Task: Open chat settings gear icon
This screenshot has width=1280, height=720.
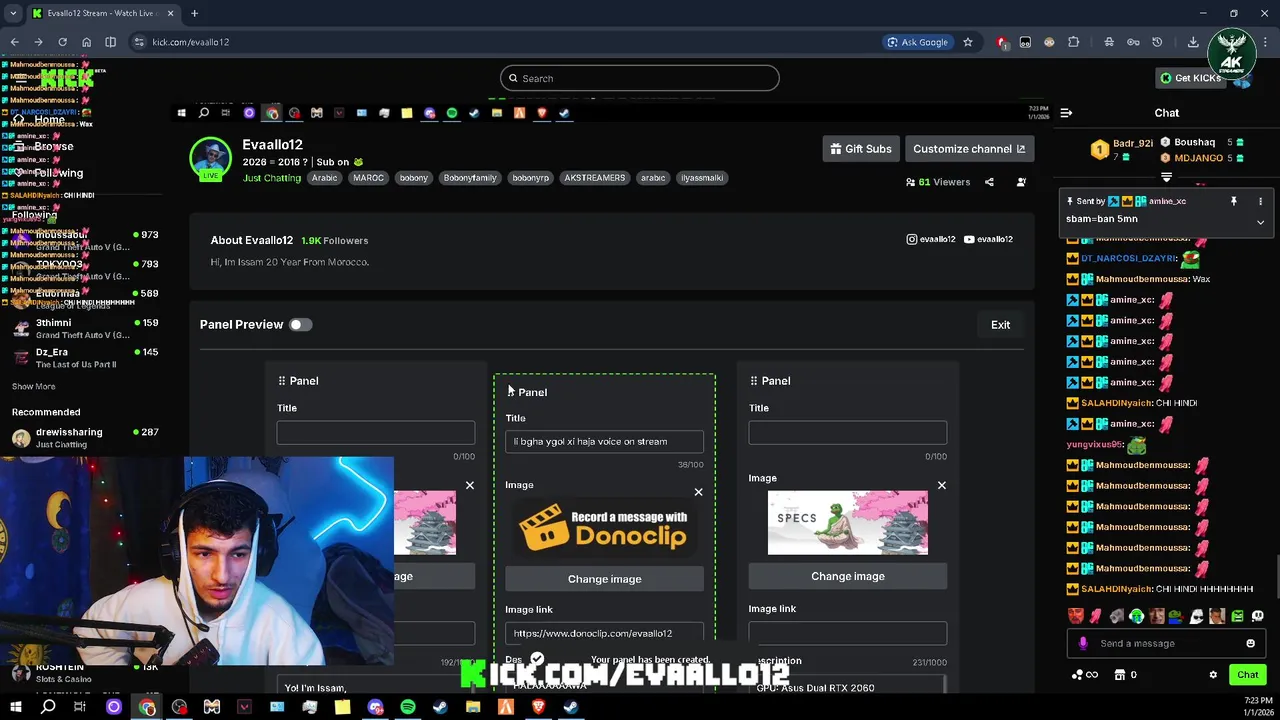Action: coord(1213,675)
